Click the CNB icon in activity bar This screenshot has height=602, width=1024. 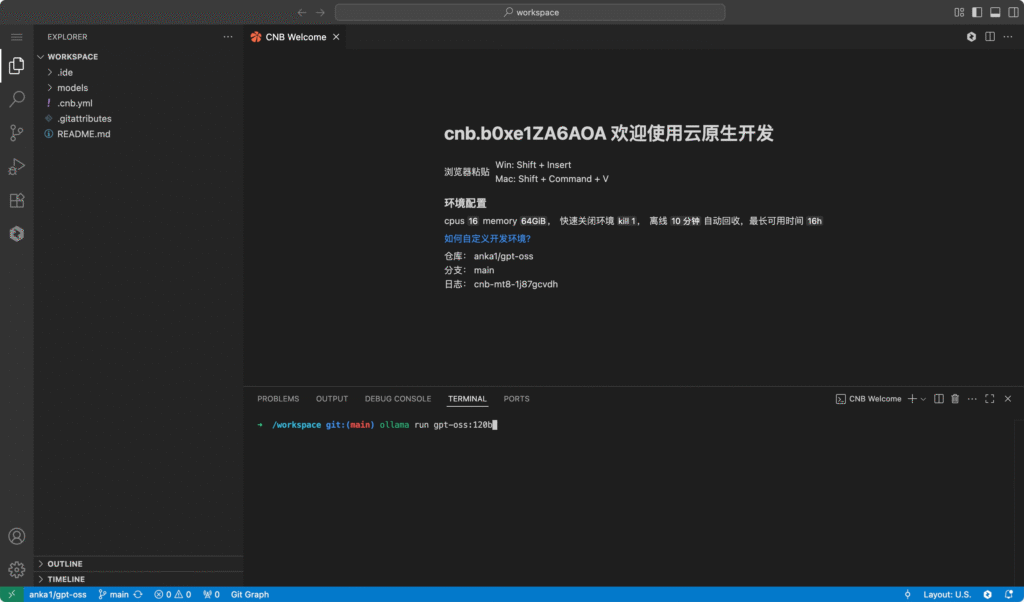point(17,233)
